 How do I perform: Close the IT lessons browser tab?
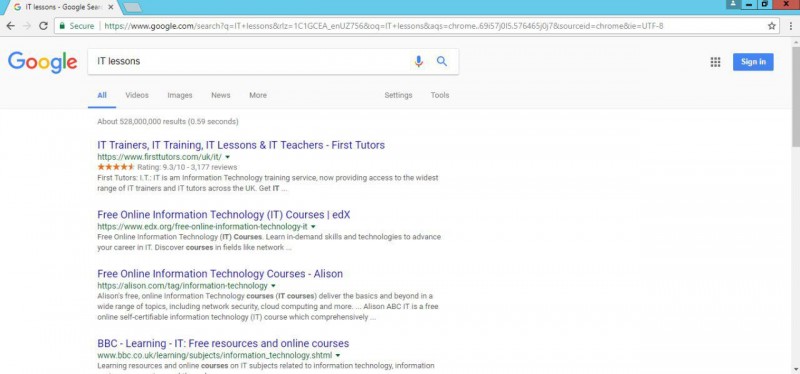click(x=111, y=7)
